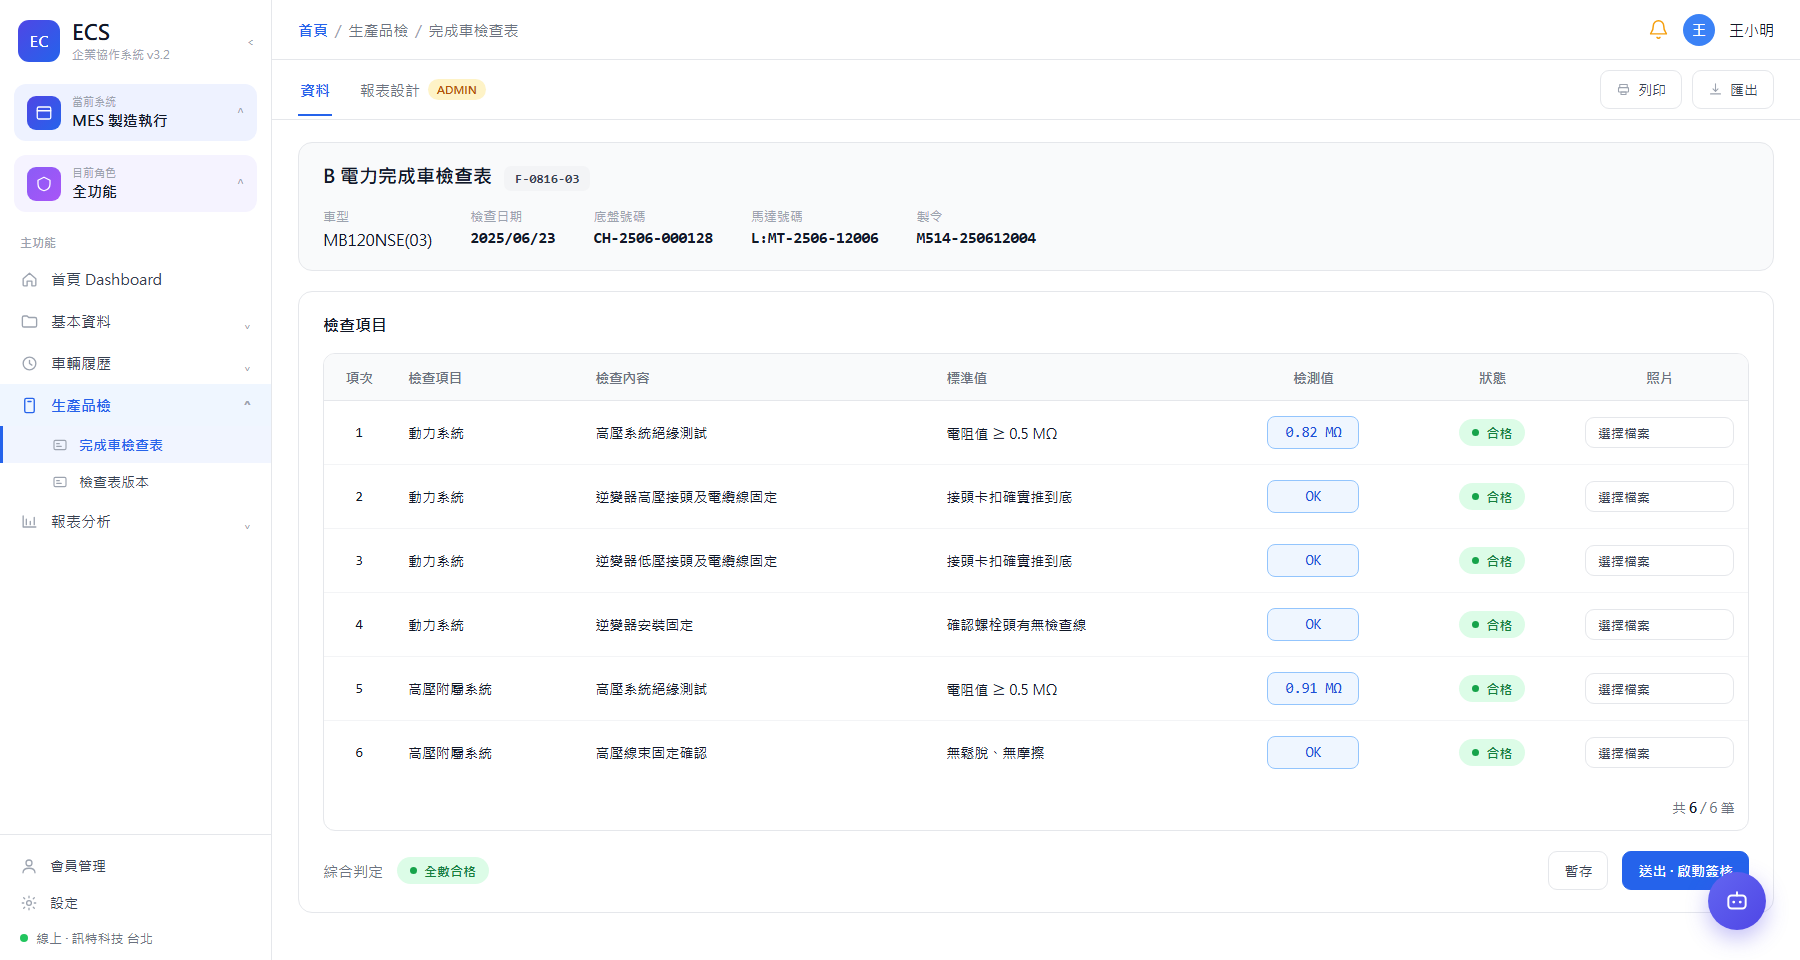Switch to the 資料 tab
Screen dimensions: 1800x960
pyautogui.click(x=315, y=91)
